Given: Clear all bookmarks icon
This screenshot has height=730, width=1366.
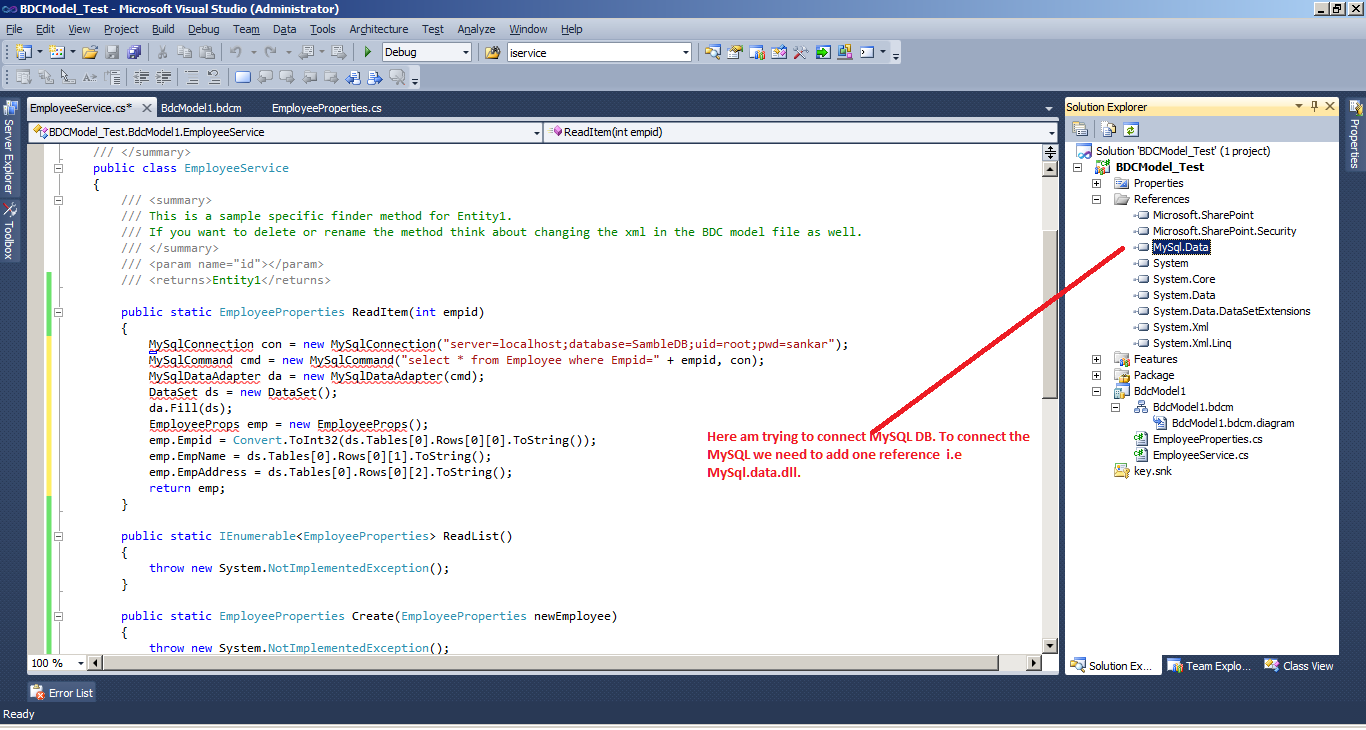Looking at the screenshot, I should click(397, 77).
